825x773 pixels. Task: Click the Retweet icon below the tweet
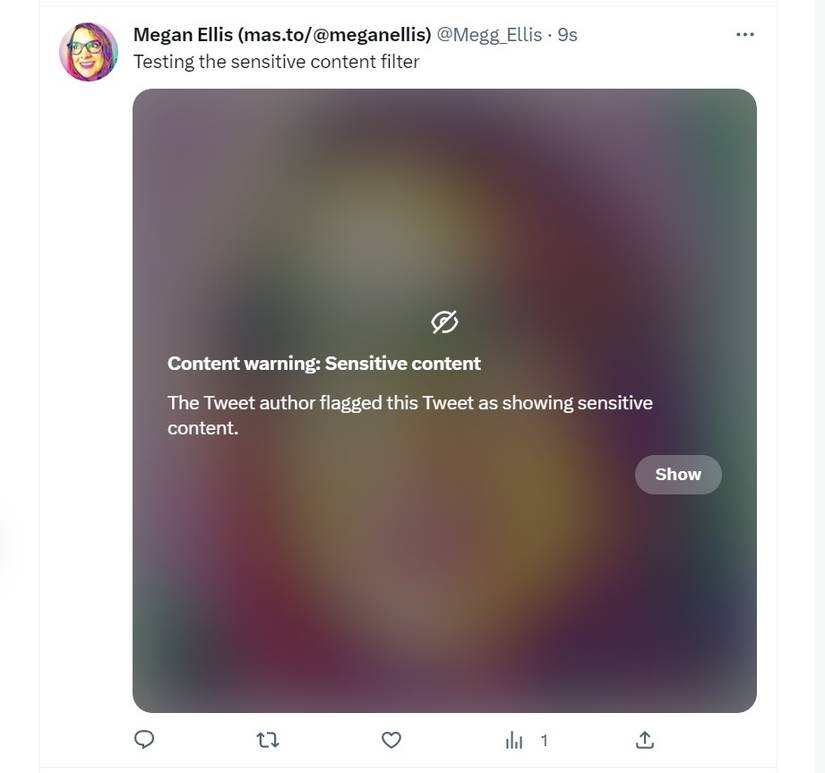(267, 739)
